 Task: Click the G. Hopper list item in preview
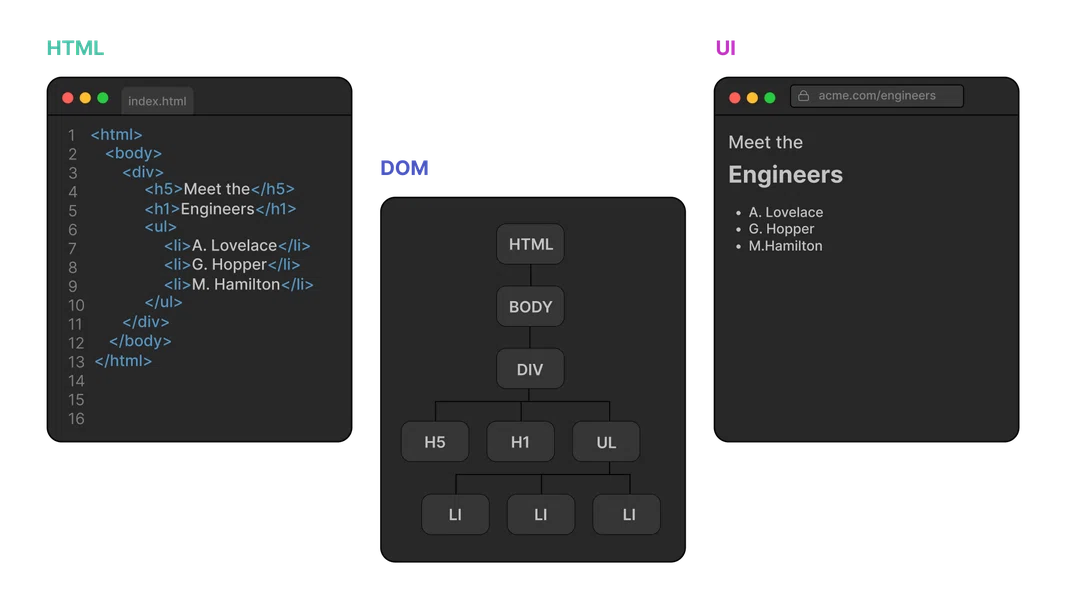pyautogui.click(x=781, y=229)
